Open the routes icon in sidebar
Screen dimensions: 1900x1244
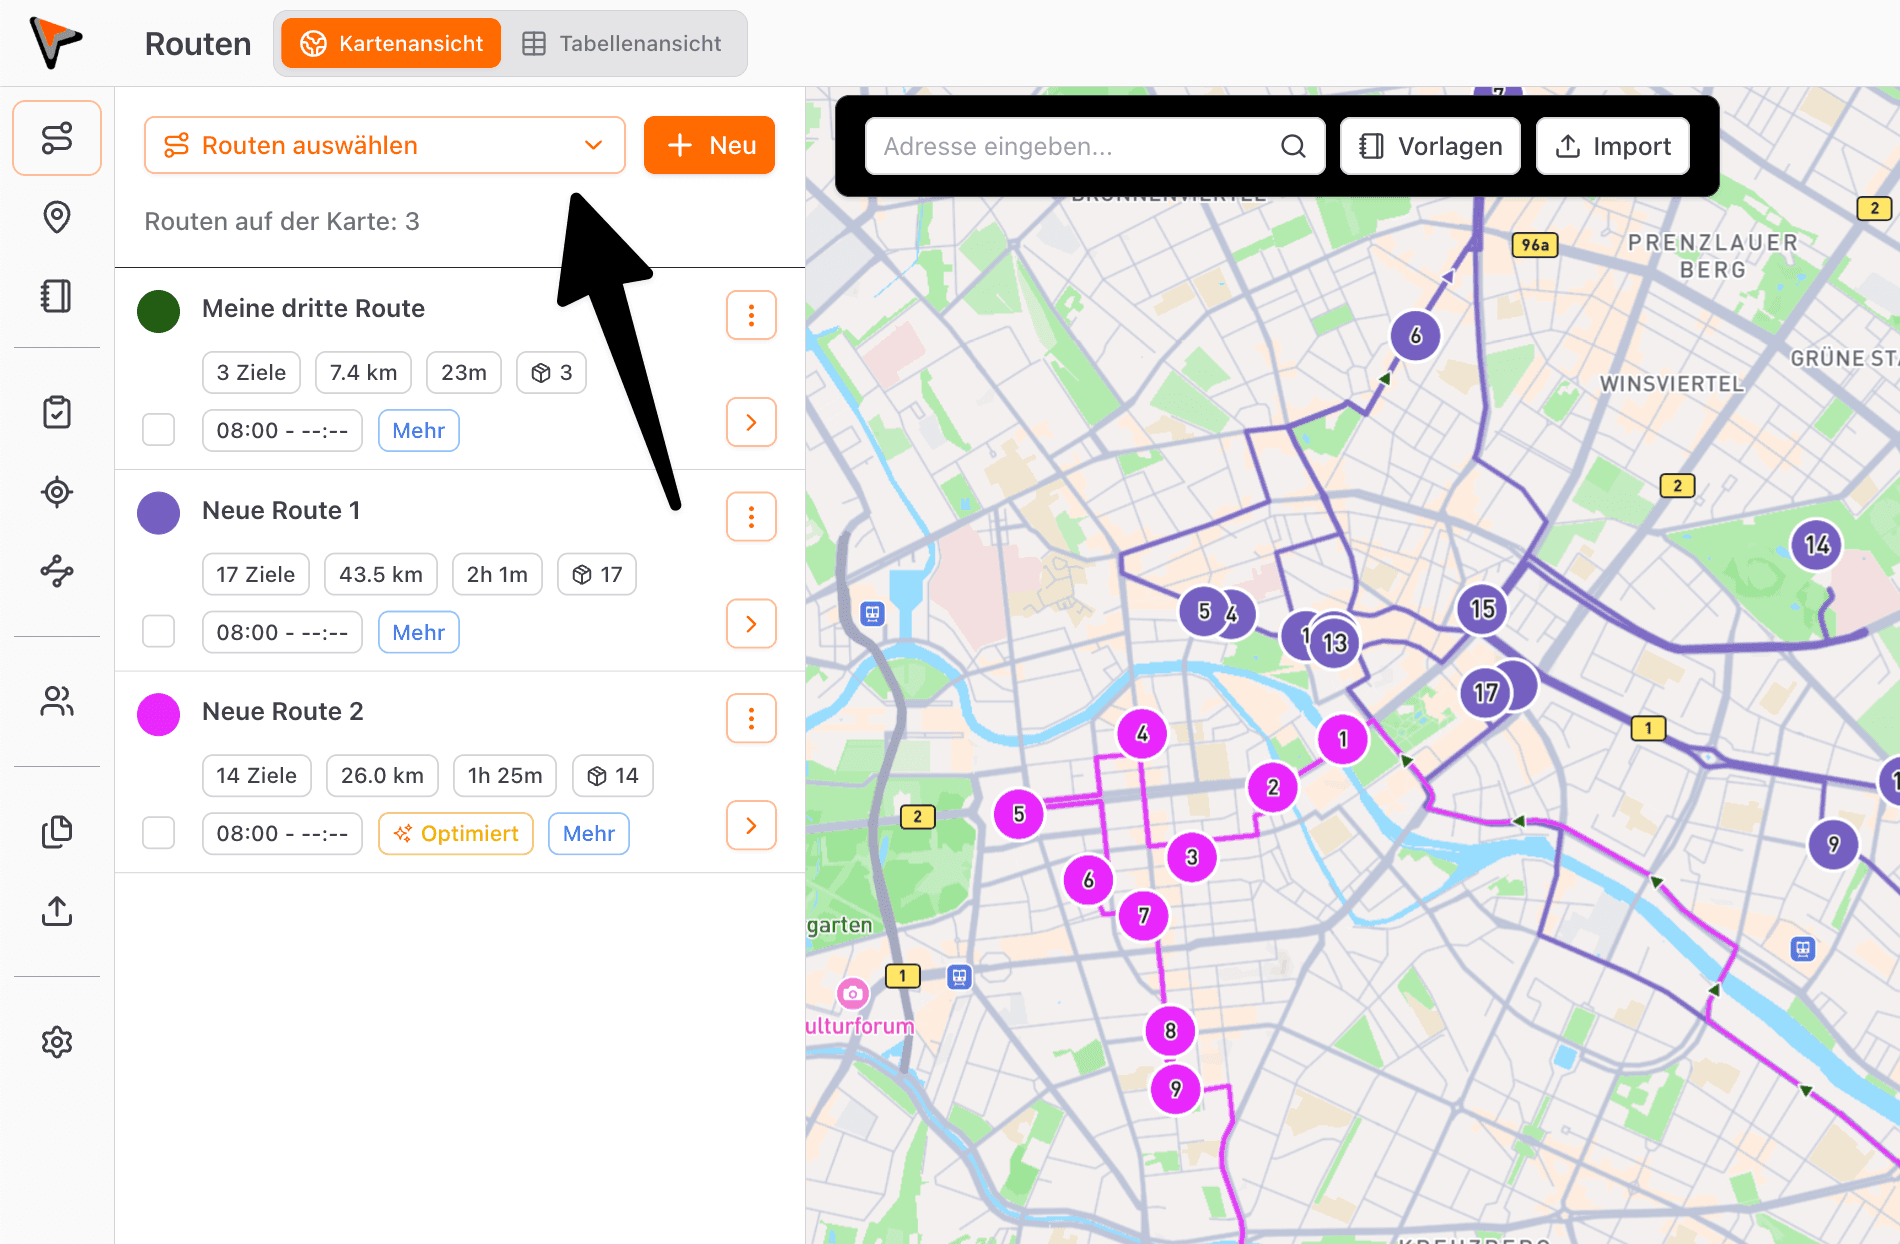[x=57, y=138]
